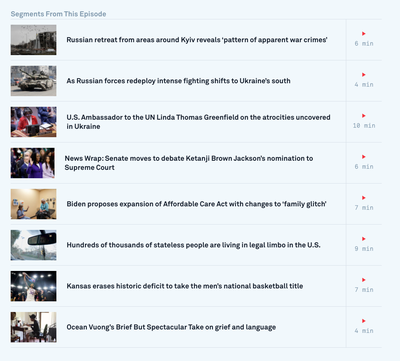
Task: Open the Ocean Vuong thumbnail image
Action: coord(33,327)
